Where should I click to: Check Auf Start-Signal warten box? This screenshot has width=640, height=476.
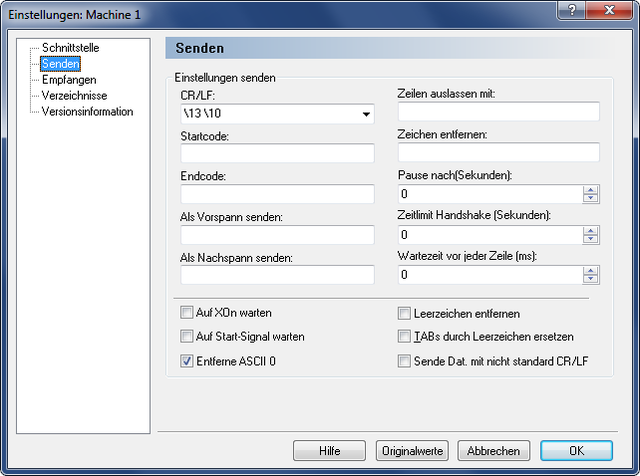(187, 336)
